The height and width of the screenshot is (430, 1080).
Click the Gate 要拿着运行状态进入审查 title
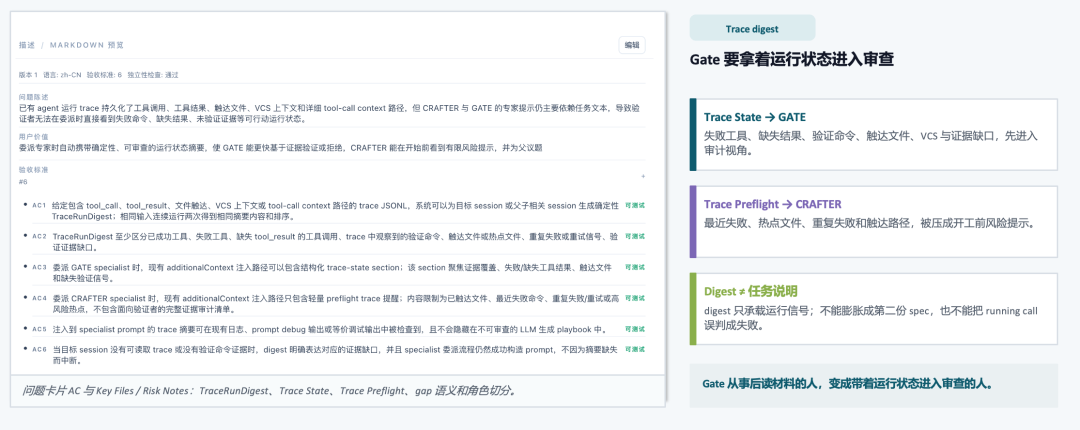792,60
